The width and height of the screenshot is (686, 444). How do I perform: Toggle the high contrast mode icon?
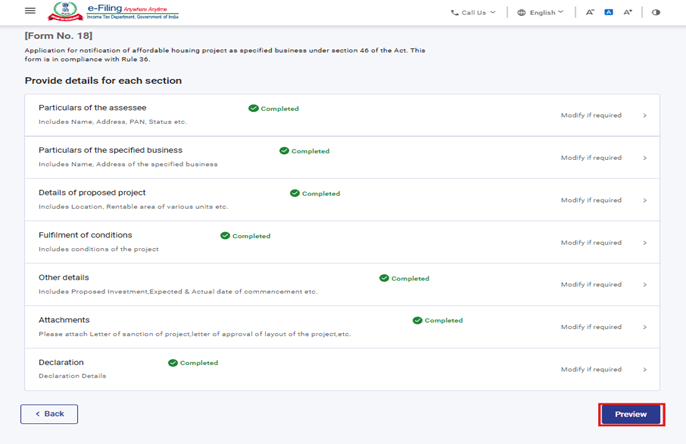656,13
